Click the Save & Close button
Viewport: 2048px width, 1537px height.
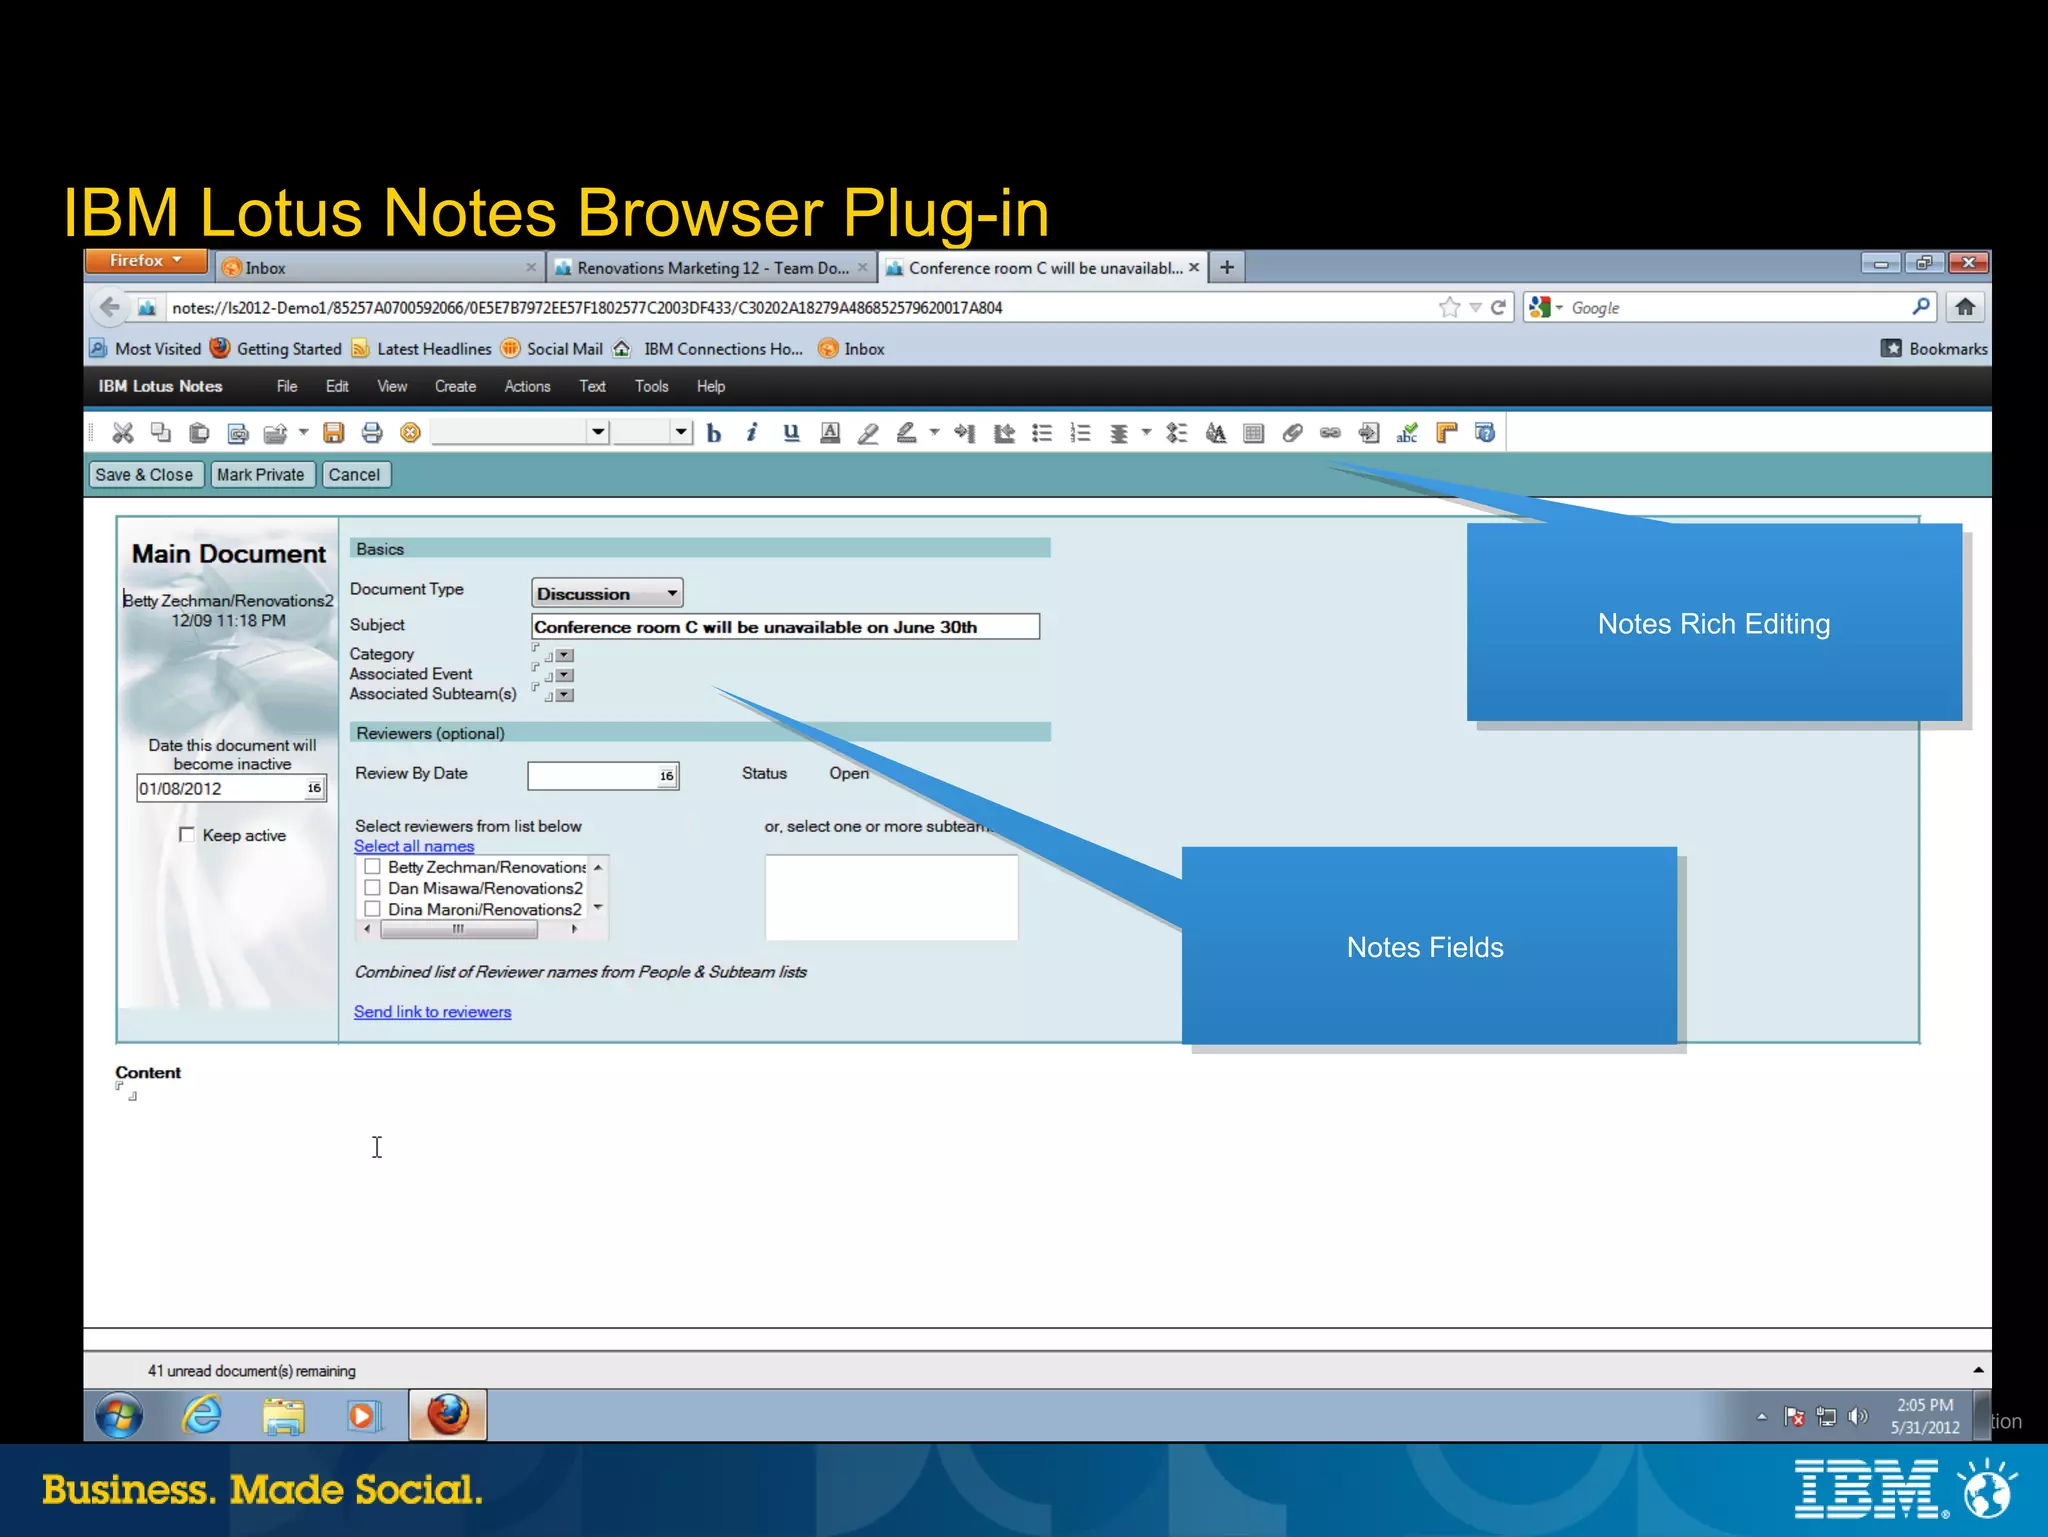pyautogui.click(x=144, y=475)
